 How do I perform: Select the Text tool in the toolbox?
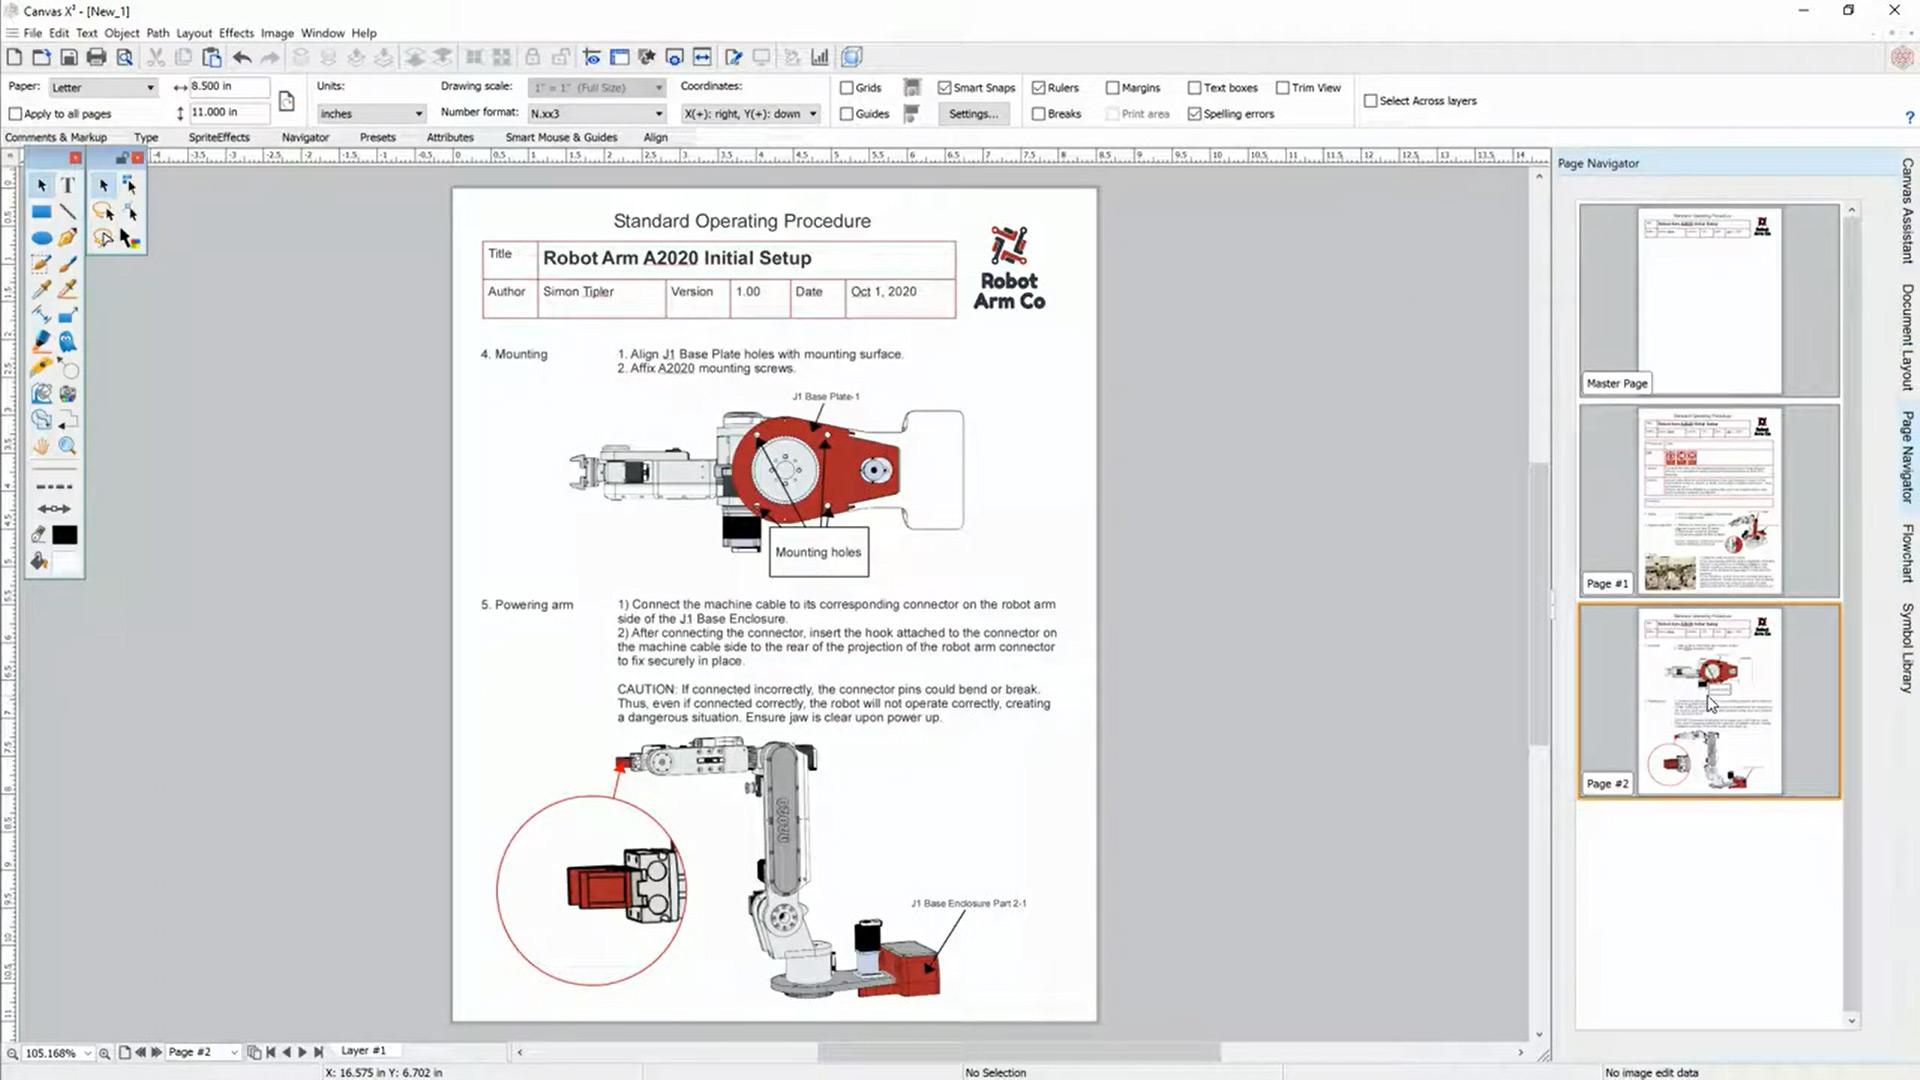click(x=67, y=185)
